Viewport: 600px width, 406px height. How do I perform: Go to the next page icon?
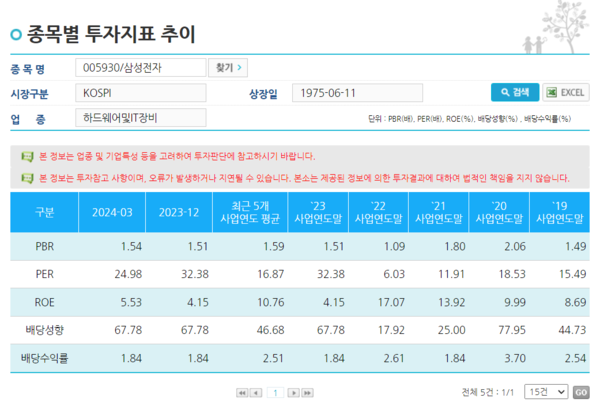pyautogui.click(x=293, y=393)
